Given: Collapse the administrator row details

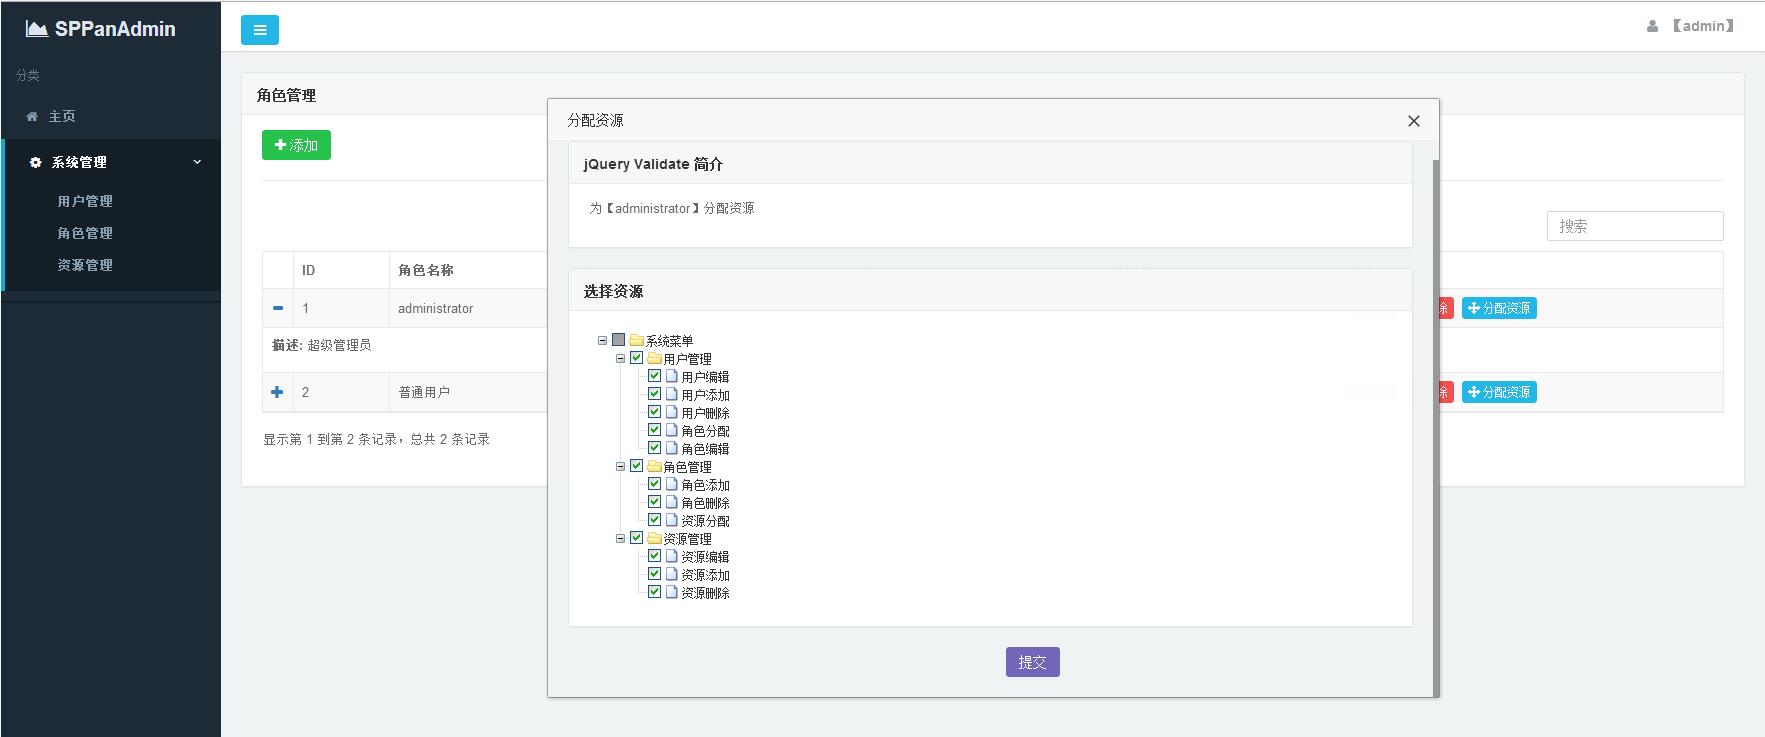Looking at the screenshot, I should click(278, 308).
